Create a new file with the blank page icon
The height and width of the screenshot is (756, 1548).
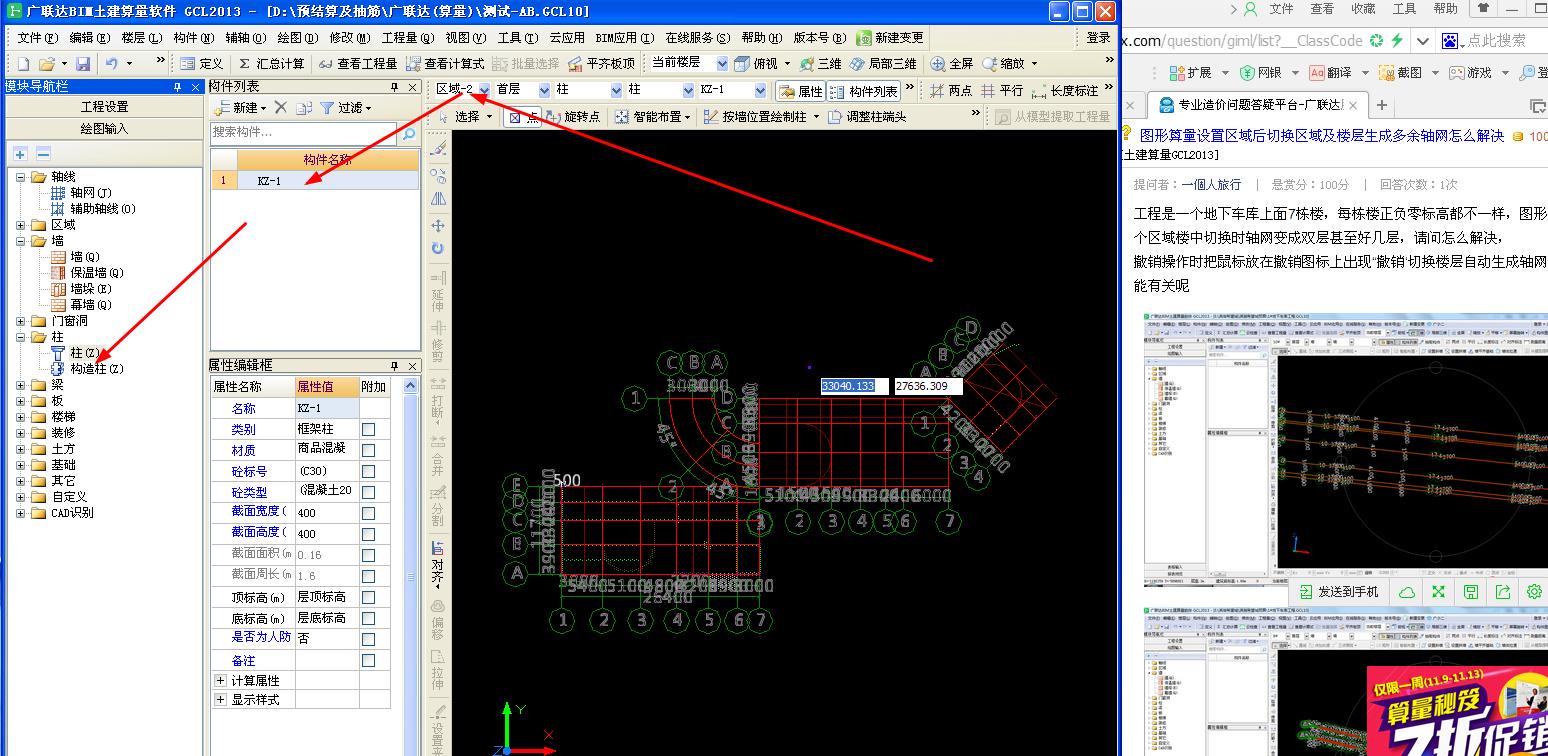point(23,63)
